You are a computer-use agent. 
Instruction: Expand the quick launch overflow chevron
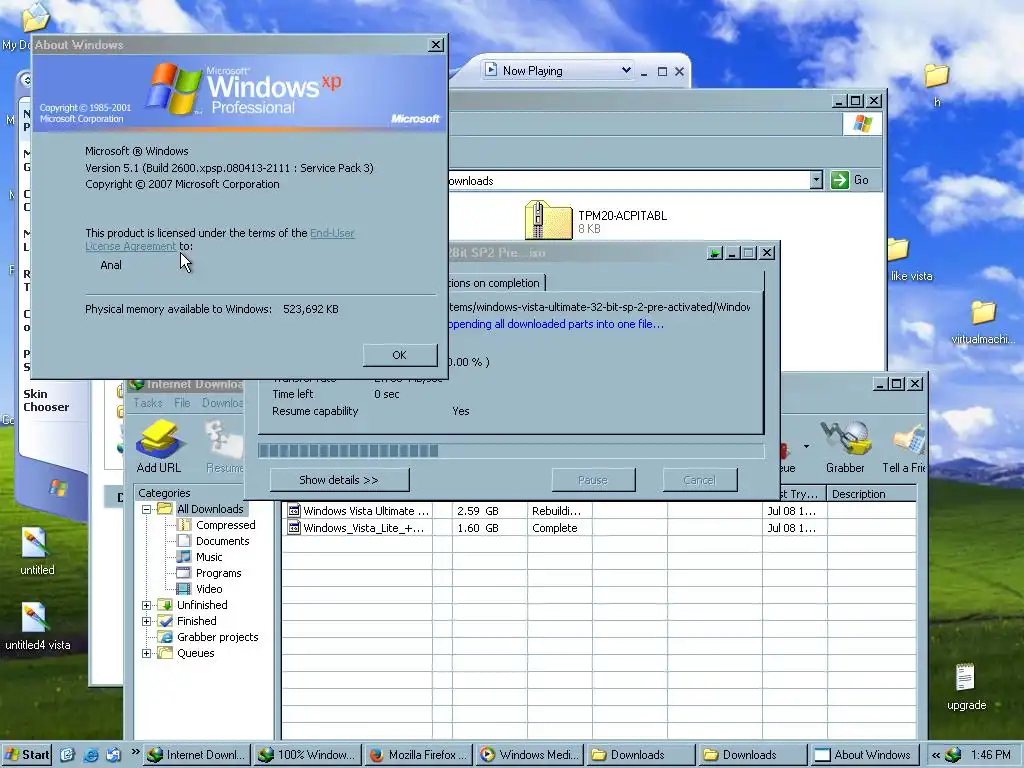[x=135, y=752]
